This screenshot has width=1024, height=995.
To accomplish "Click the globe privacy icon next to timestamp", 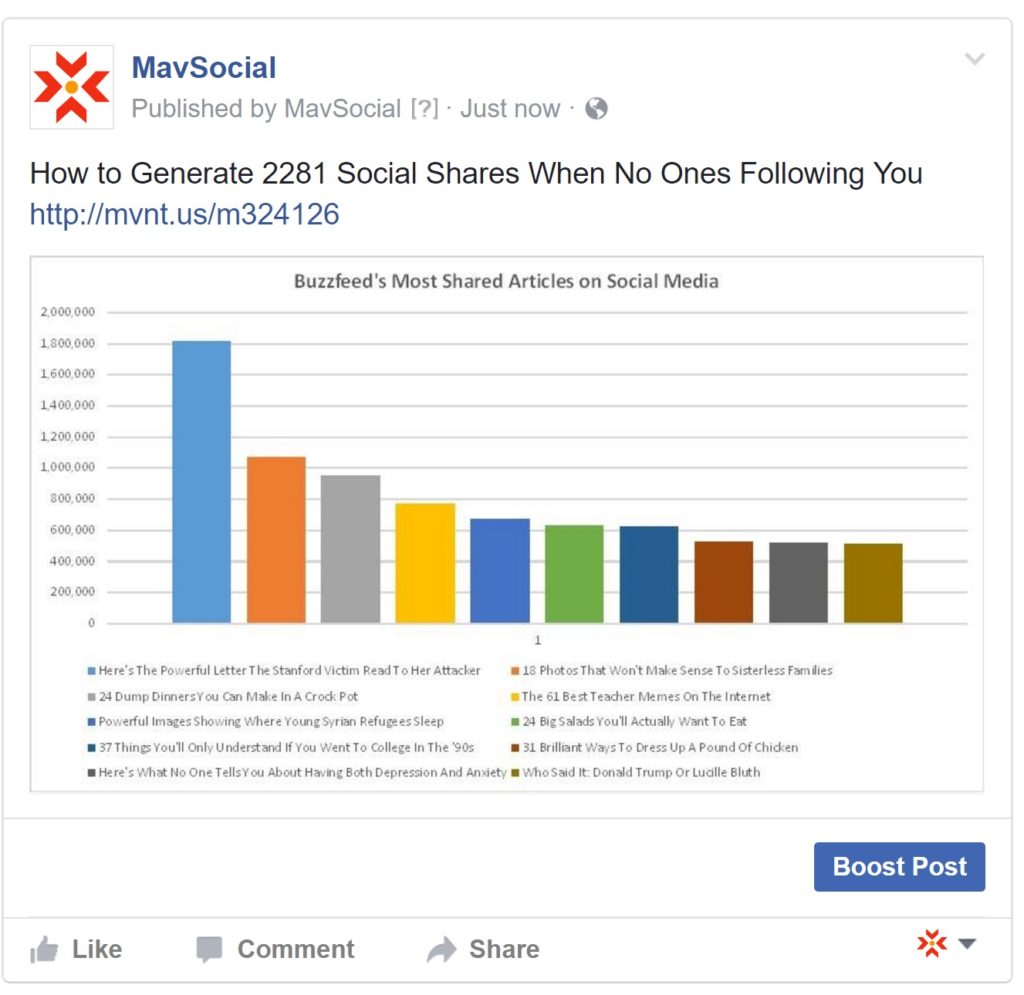I will [x=597, y=110].
